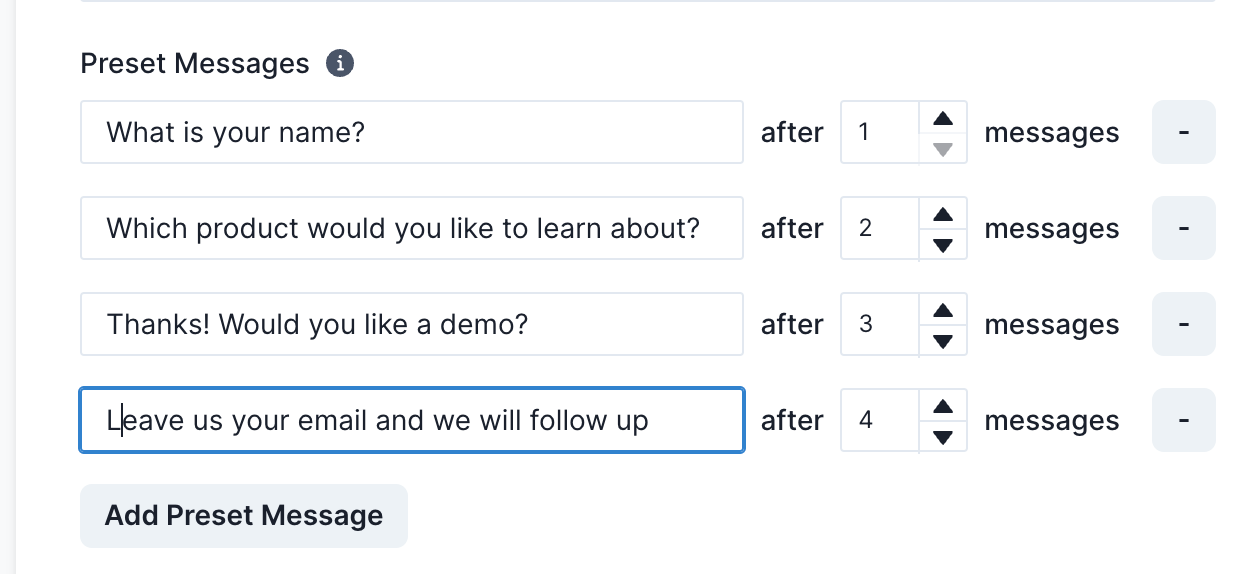Increase message count for 'What is your name?'

pyautogui.click(x=942, y=118)
